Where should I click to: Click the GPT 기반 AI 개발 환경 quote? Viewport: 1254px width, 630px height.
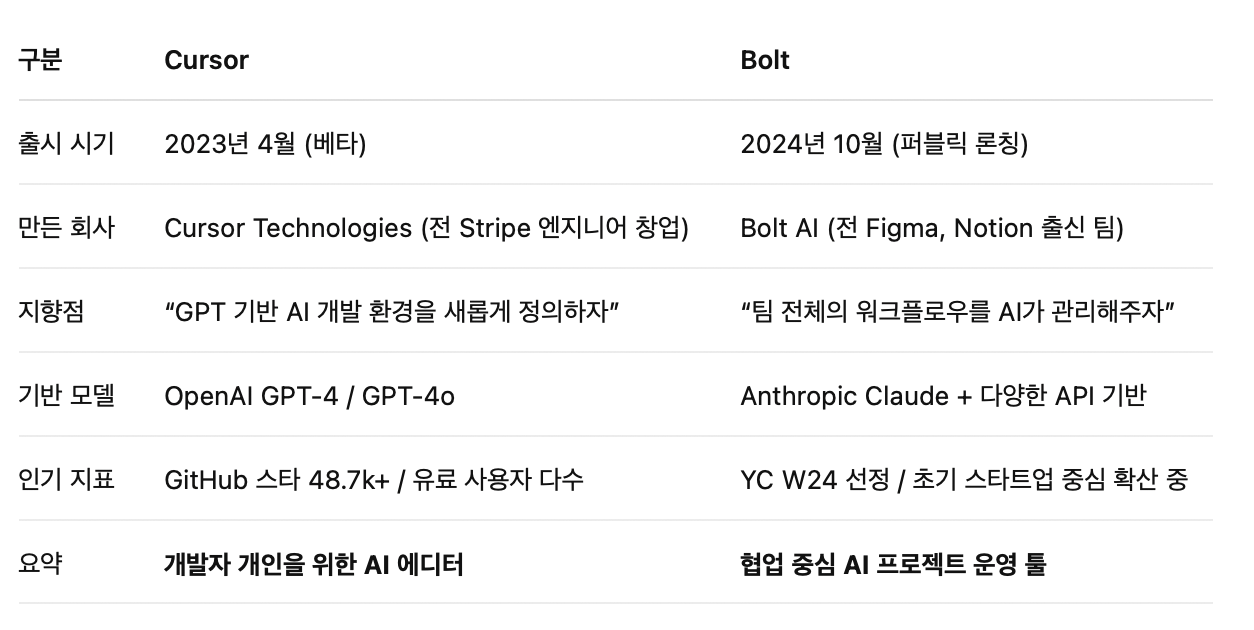click(x=392, y=312)
